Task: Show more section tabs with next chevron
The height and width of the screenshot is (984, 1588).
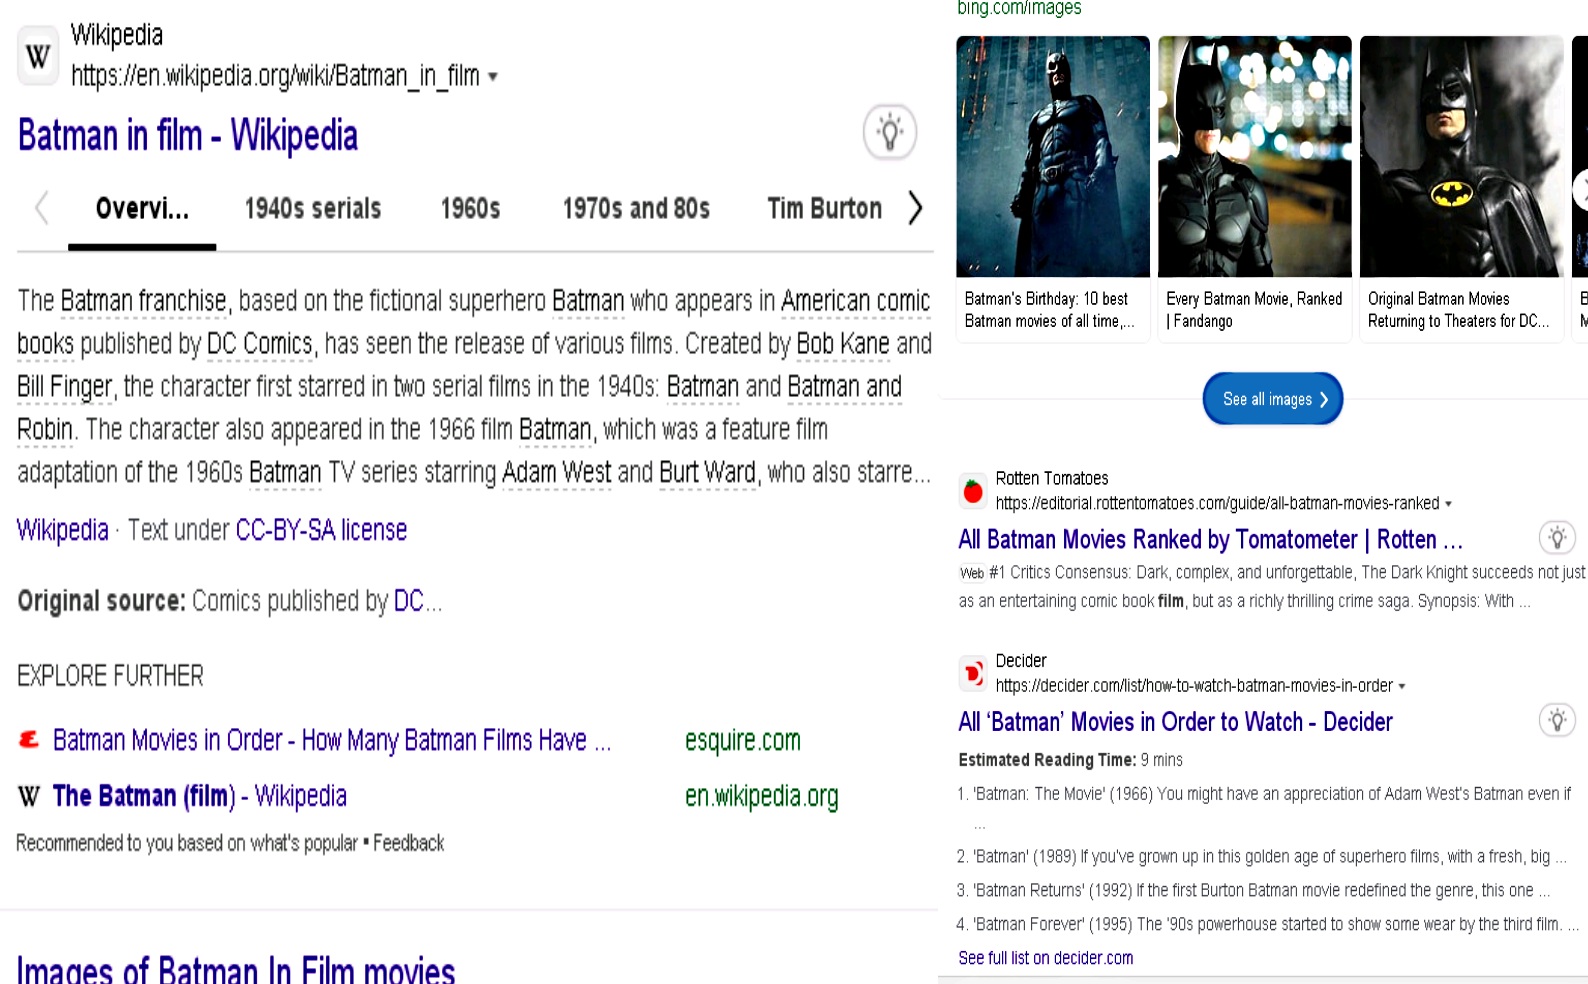Action: click(x=914, y=208)
